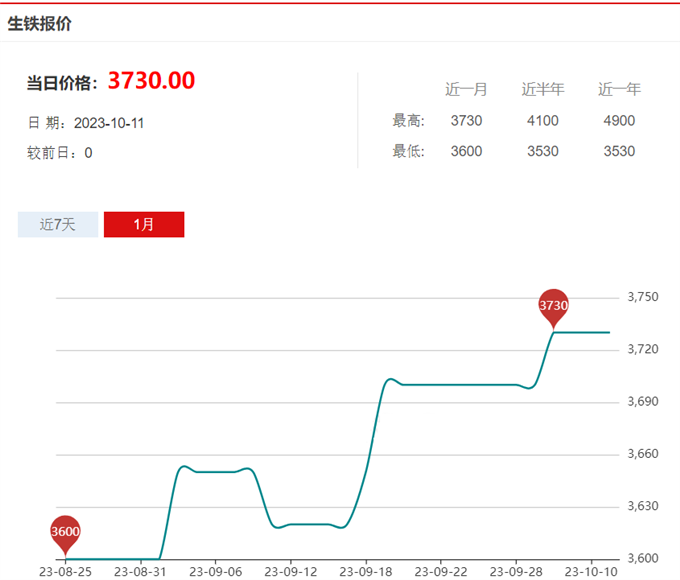680x580 pixels.
Task: Click the 近半年 column header
Action: (543, 89)
